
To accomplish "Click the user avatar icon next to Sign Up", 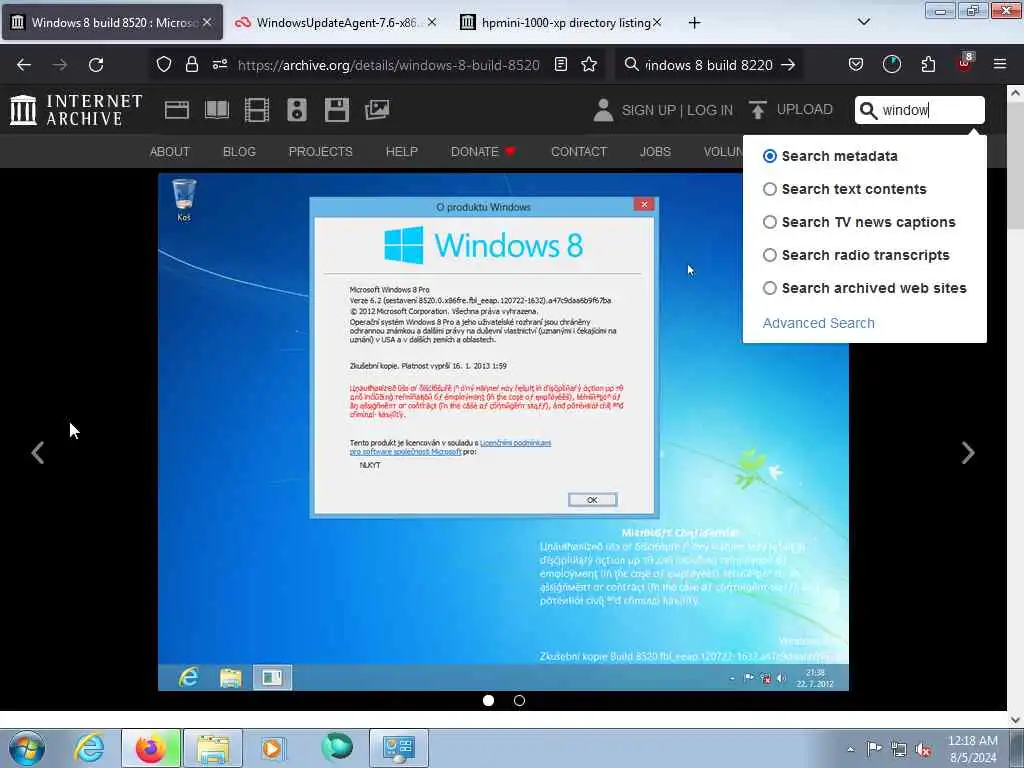I will click(x=603, y=110).
